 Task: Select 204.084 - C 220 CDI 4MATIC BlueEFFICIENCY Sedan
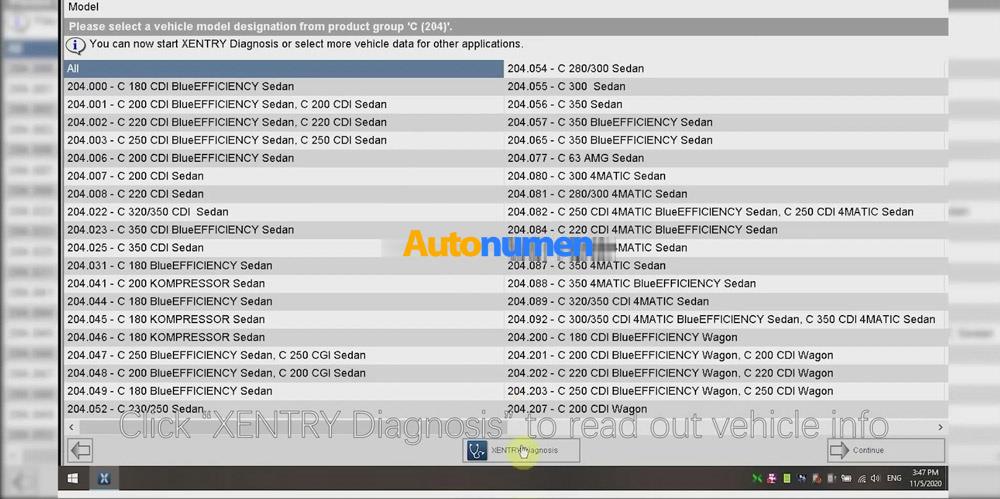(725, 229)
